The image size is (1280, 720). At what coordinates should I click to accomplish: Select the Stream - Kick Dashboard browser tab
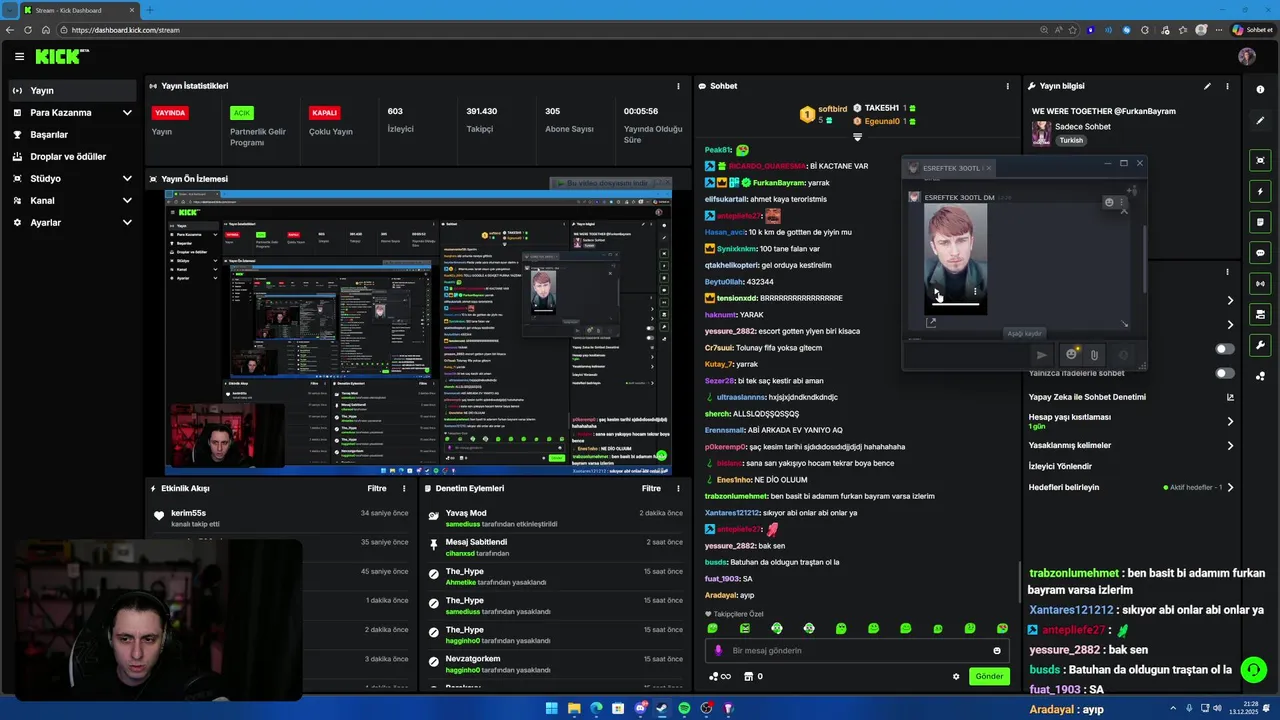[78, 10]
